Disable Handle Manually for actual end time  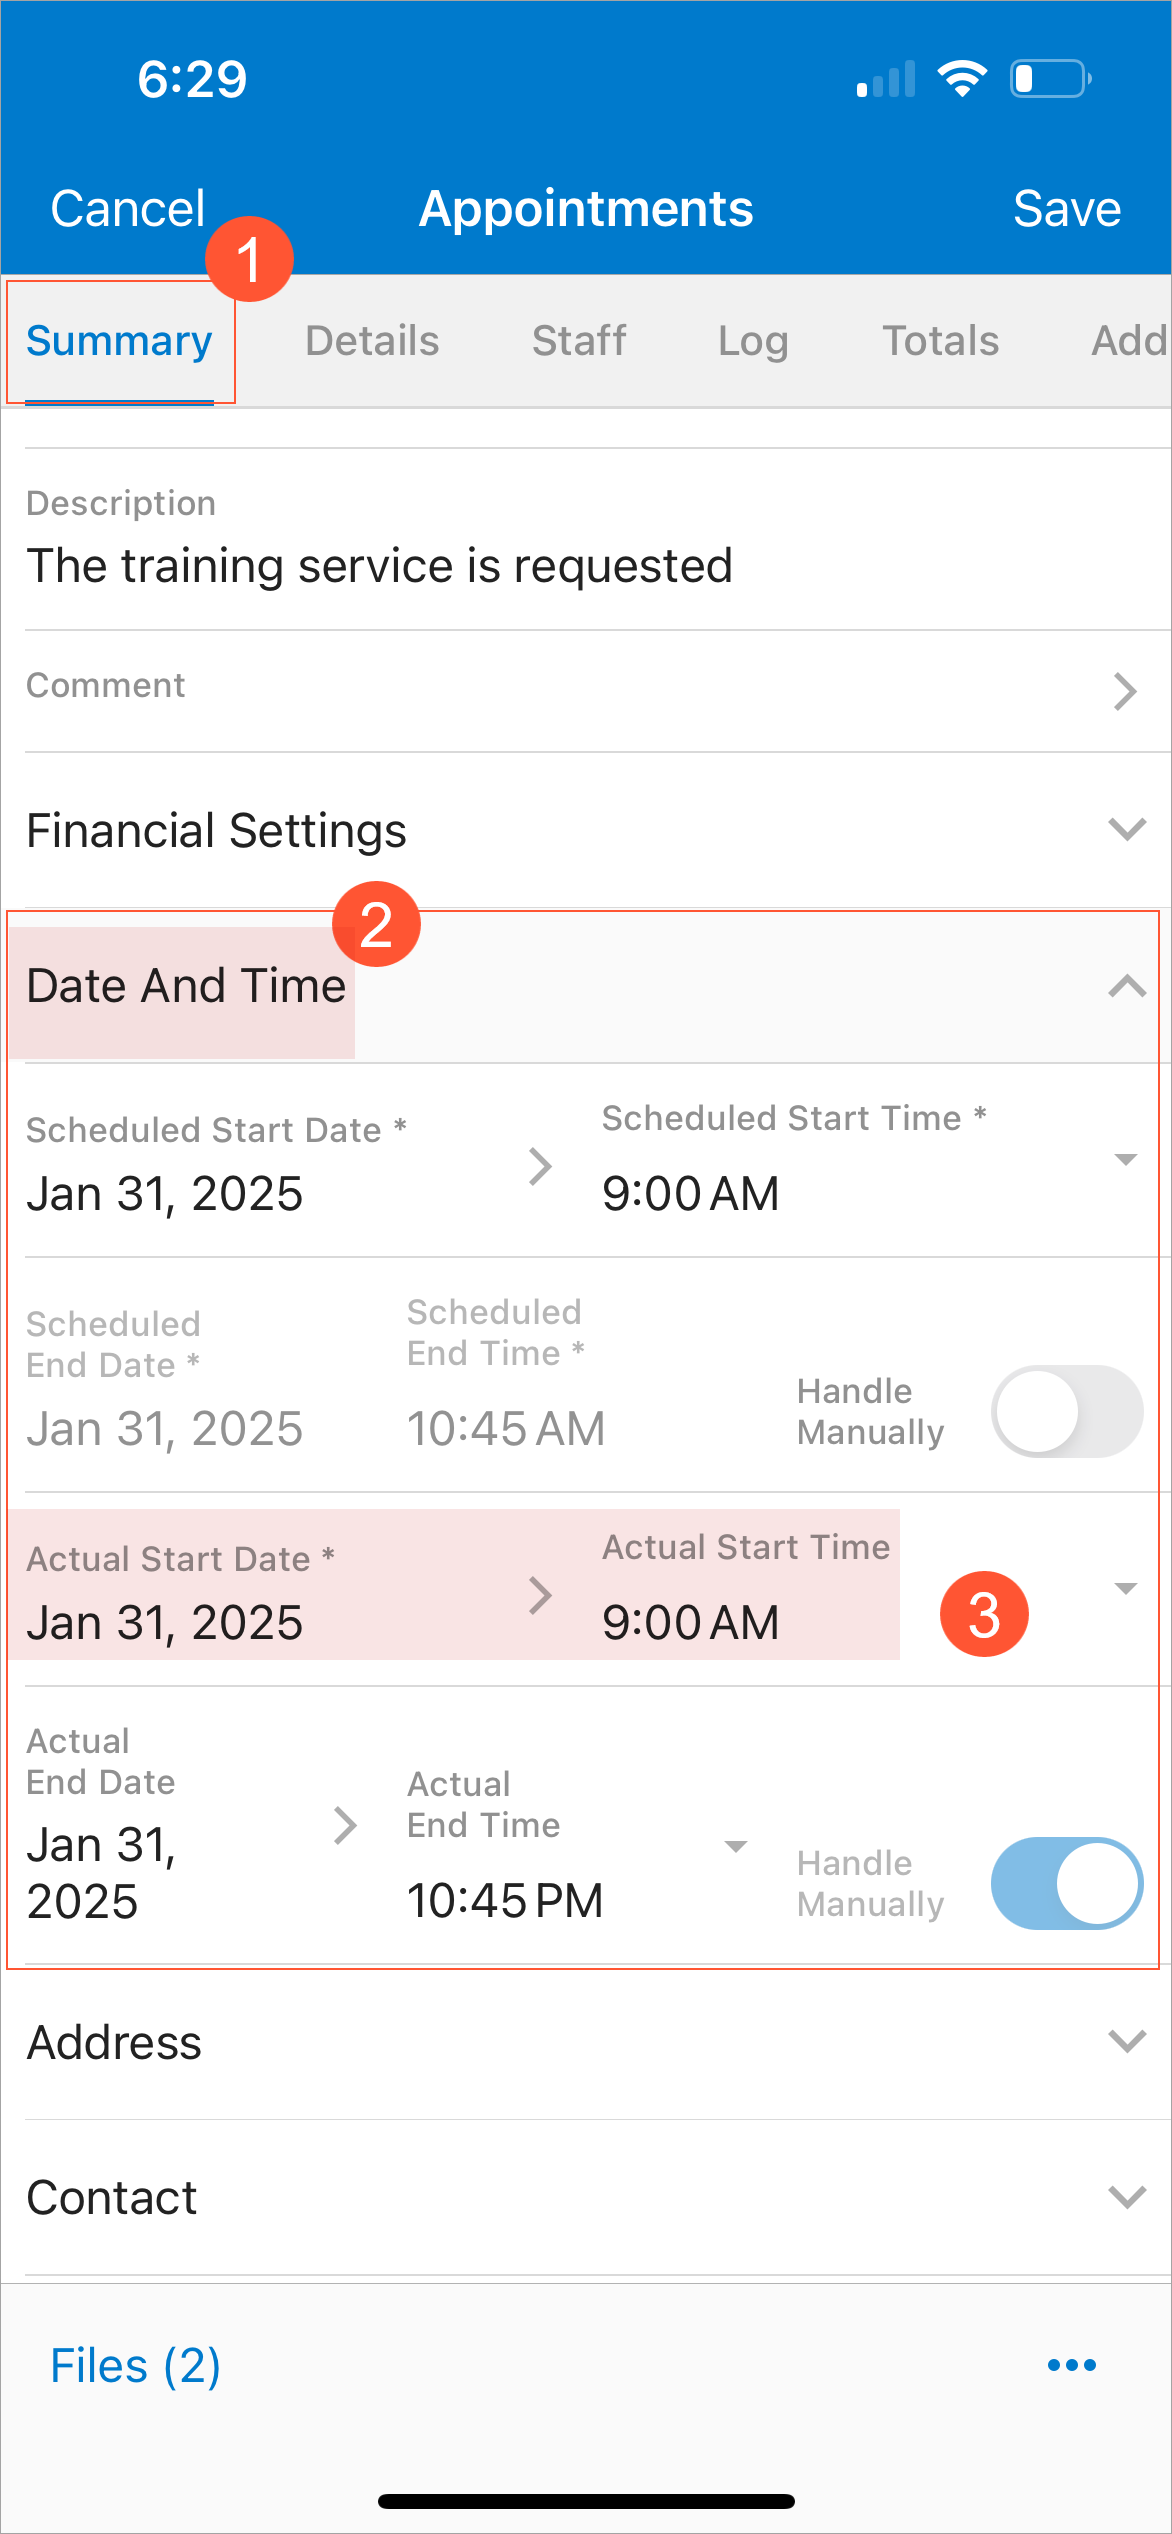1066,1883
